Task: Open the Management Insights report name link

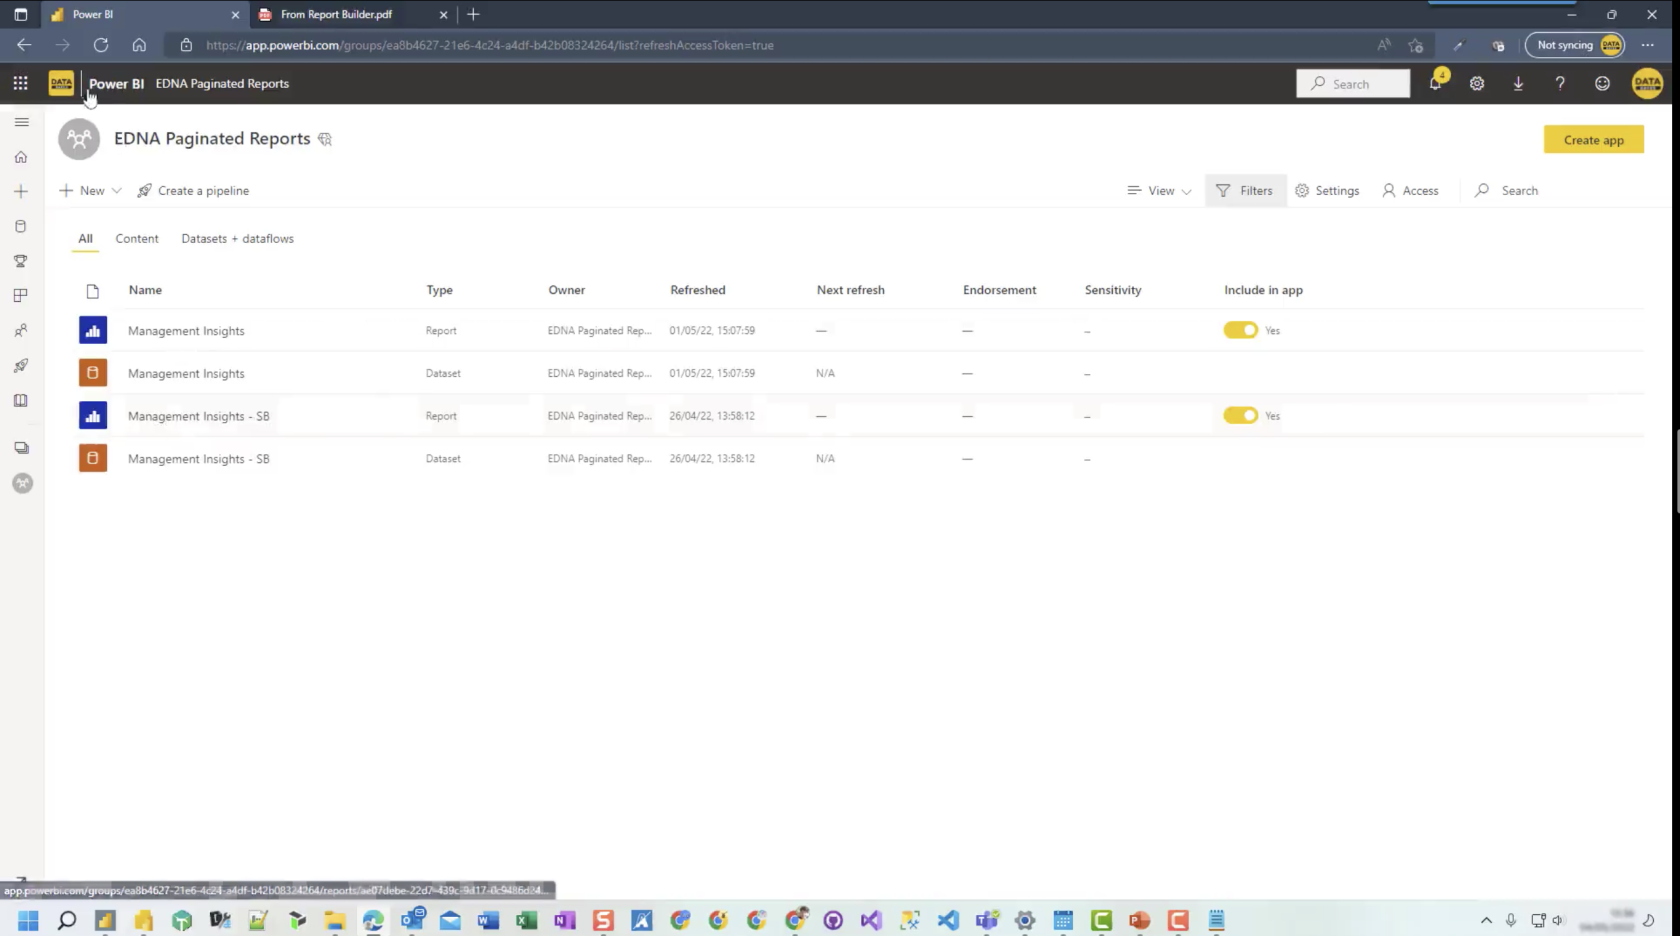Action: pos(186,331)
